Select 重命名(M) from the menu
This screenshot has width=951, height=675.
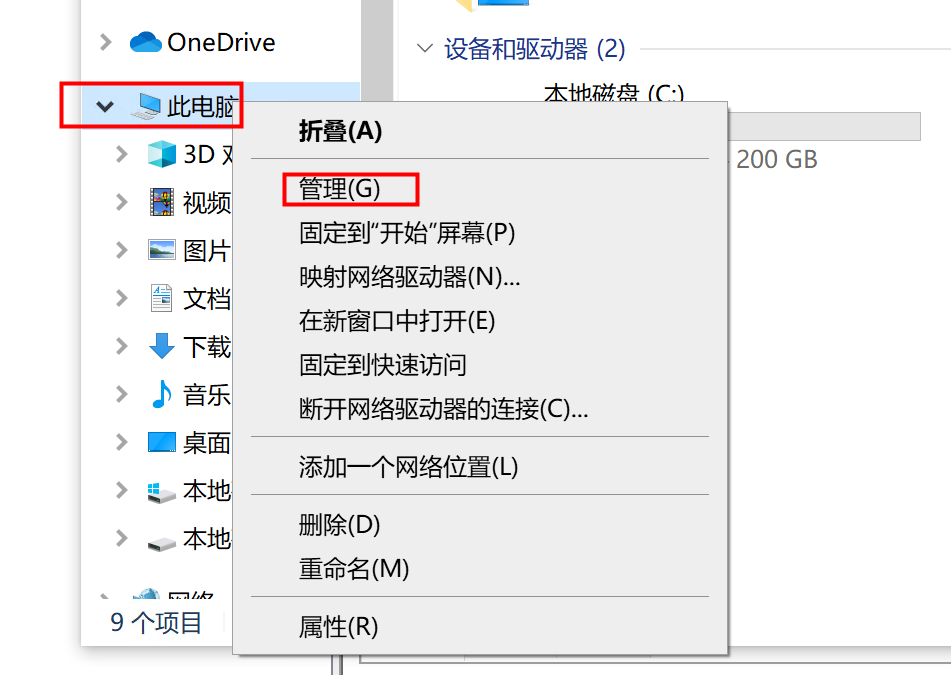click(354, 569)
